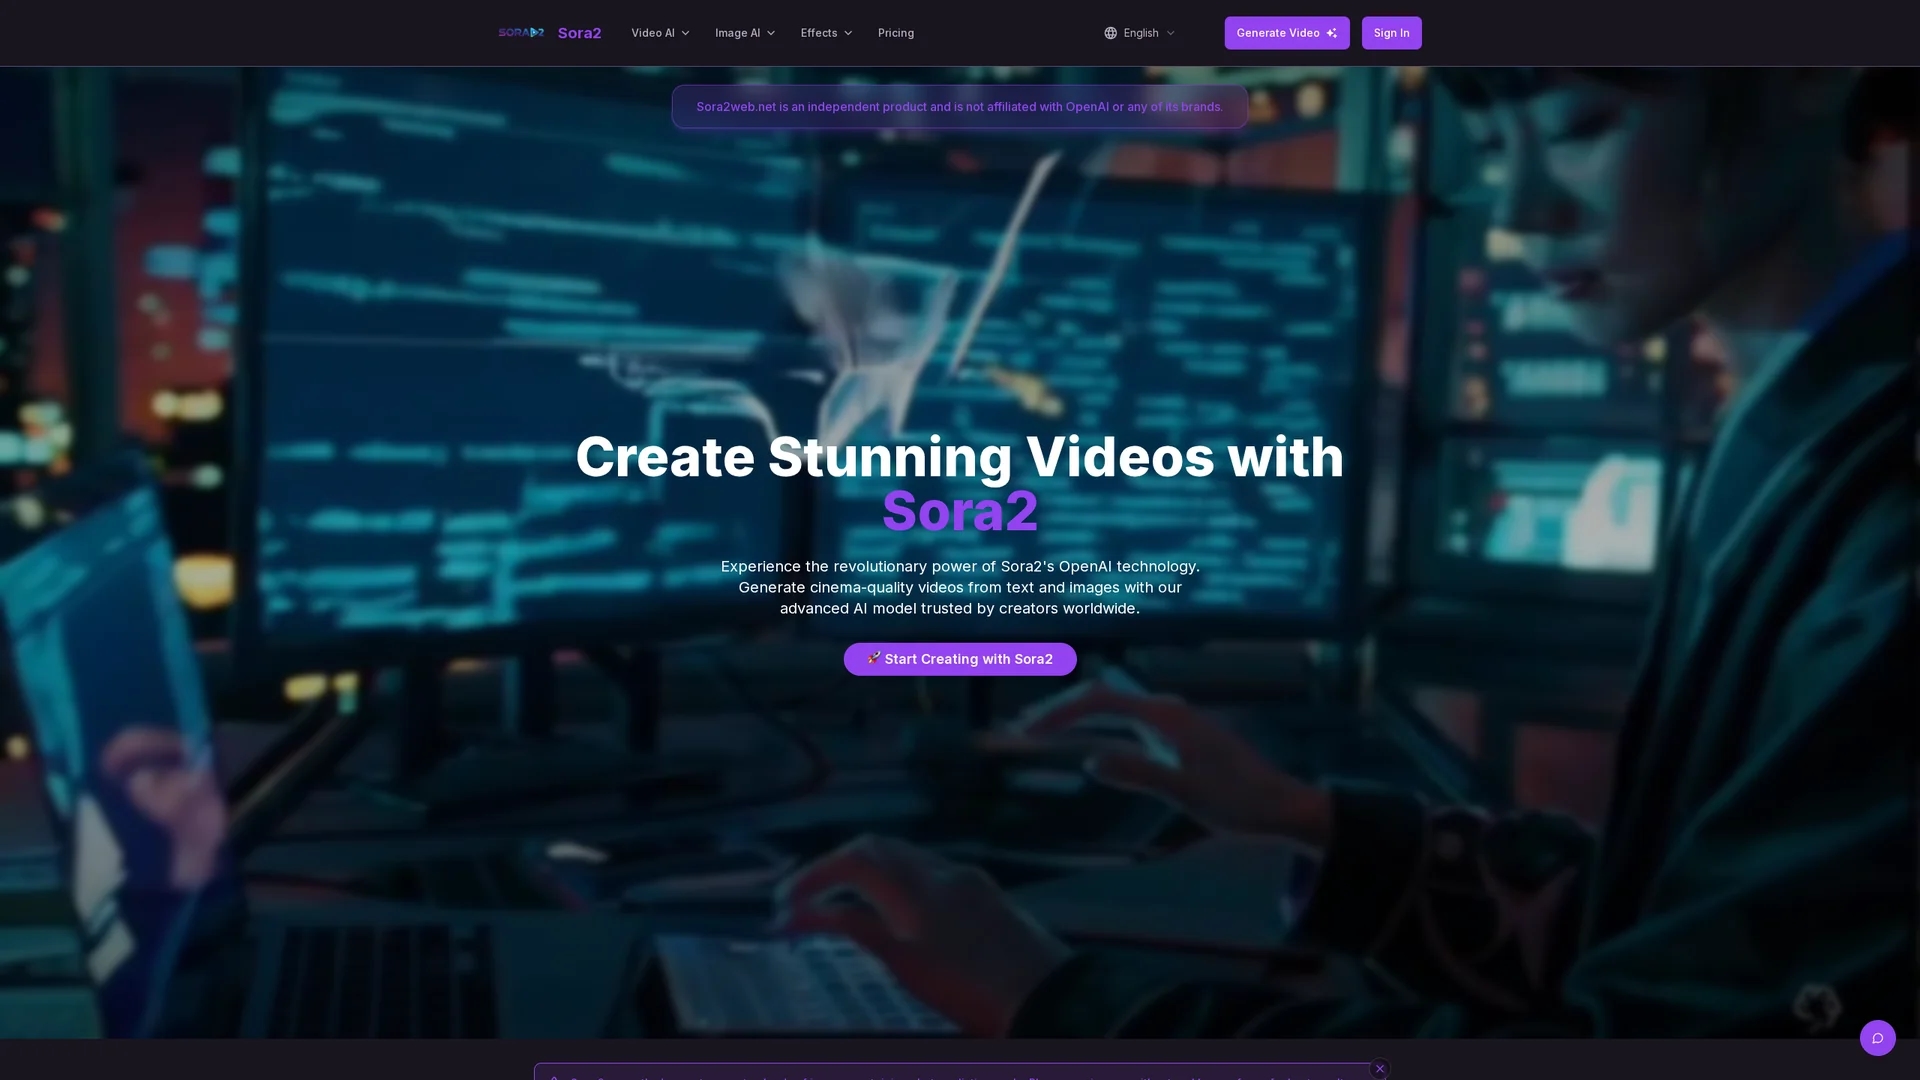Viewport: 1920px width, 1080px height.
Task: Expand the Effects menu
Action: tap(826, 33)
